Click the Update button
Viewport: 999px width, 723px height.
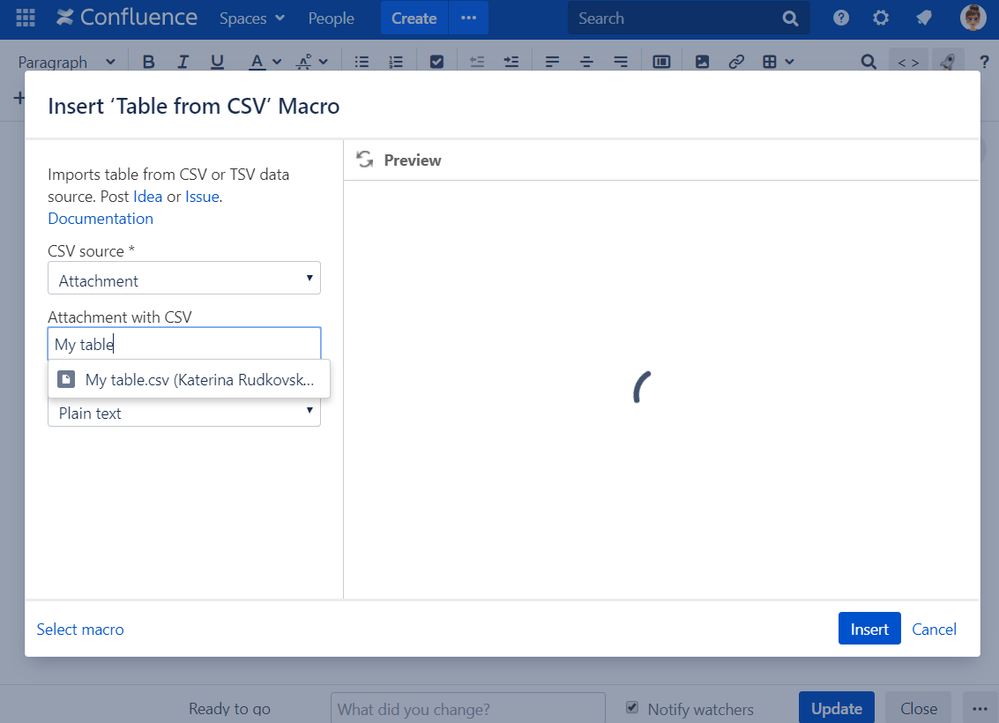[837, 708]
